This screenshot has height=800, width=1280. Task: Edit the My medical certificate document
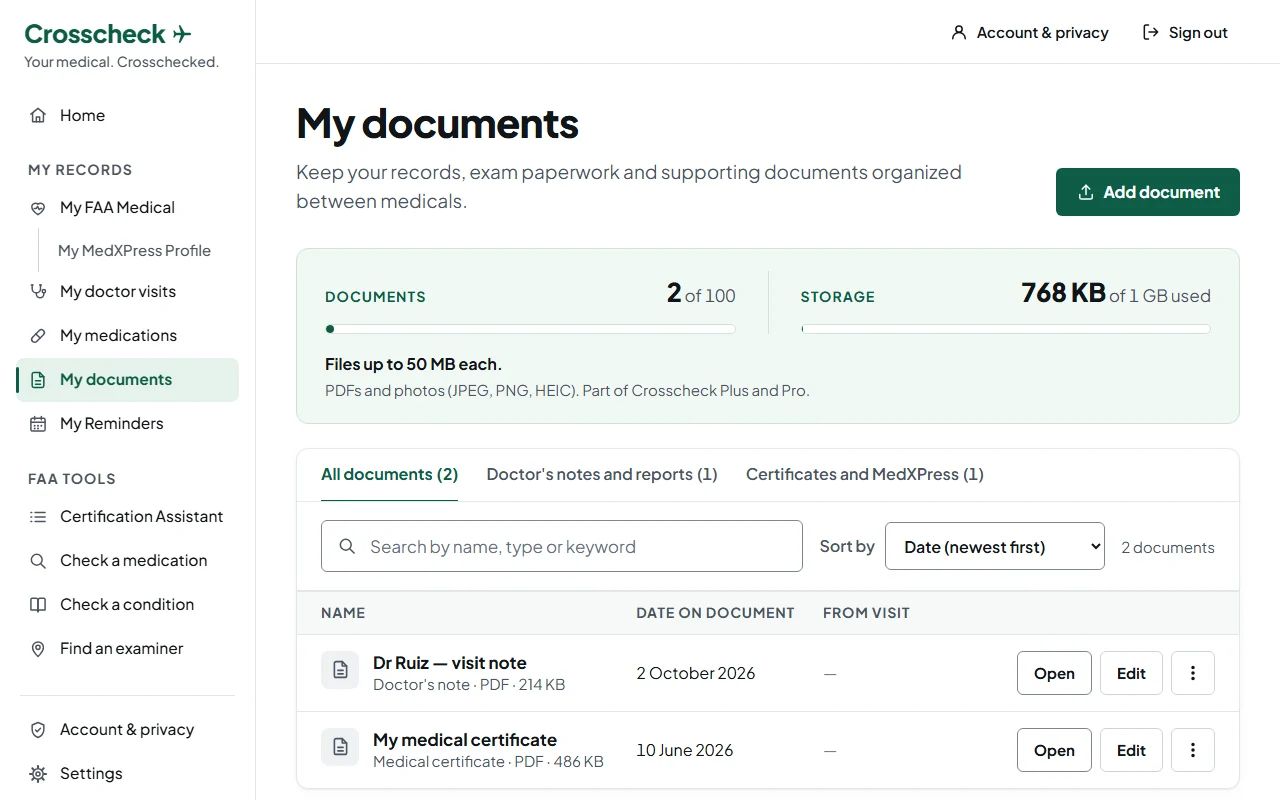1131,750
